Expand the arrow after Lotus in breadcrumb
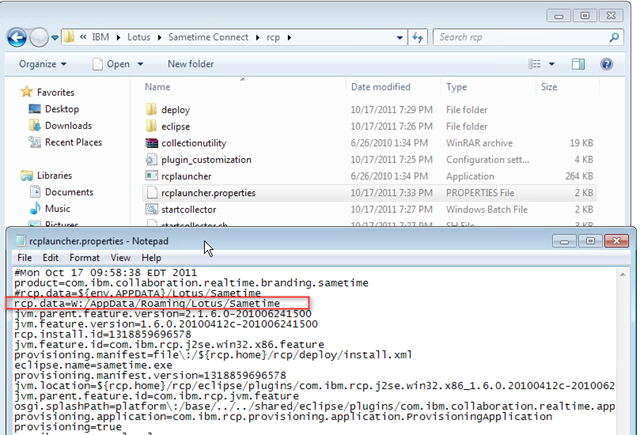 click(159, 38)
